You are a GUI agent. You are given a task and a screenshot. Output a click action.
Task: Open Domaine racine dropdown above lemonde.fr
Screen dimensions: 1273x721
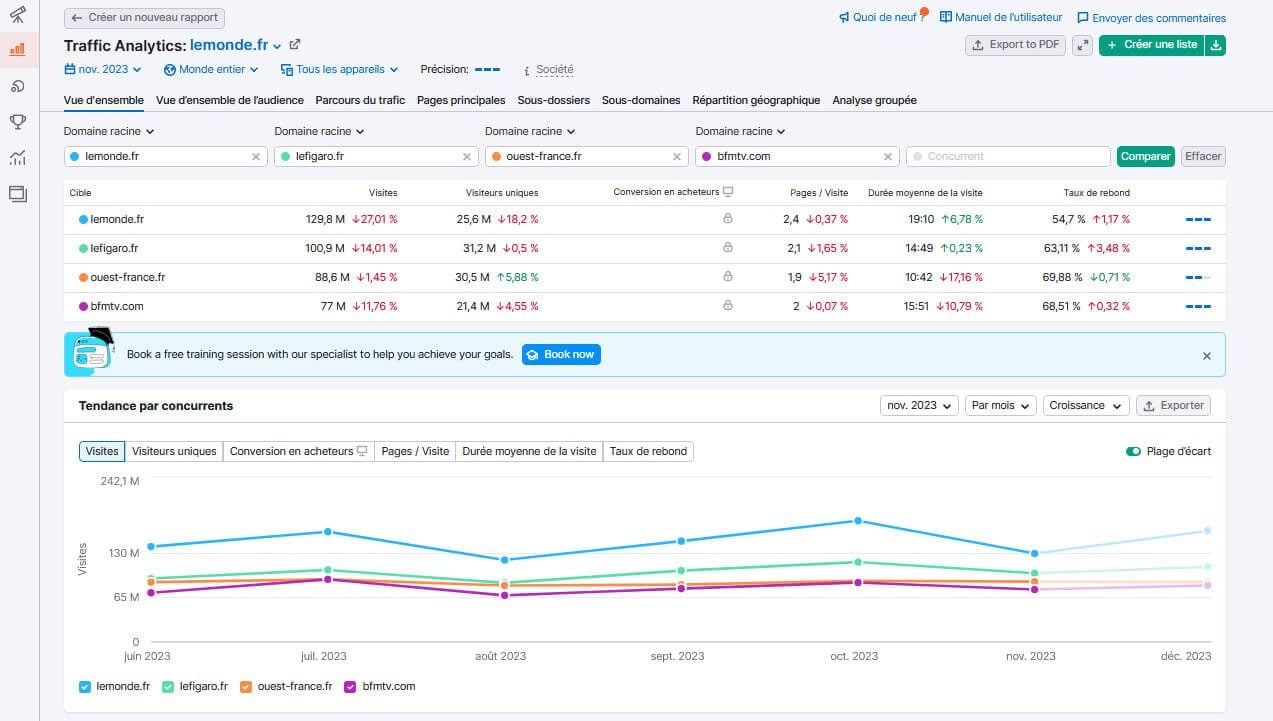109,131
